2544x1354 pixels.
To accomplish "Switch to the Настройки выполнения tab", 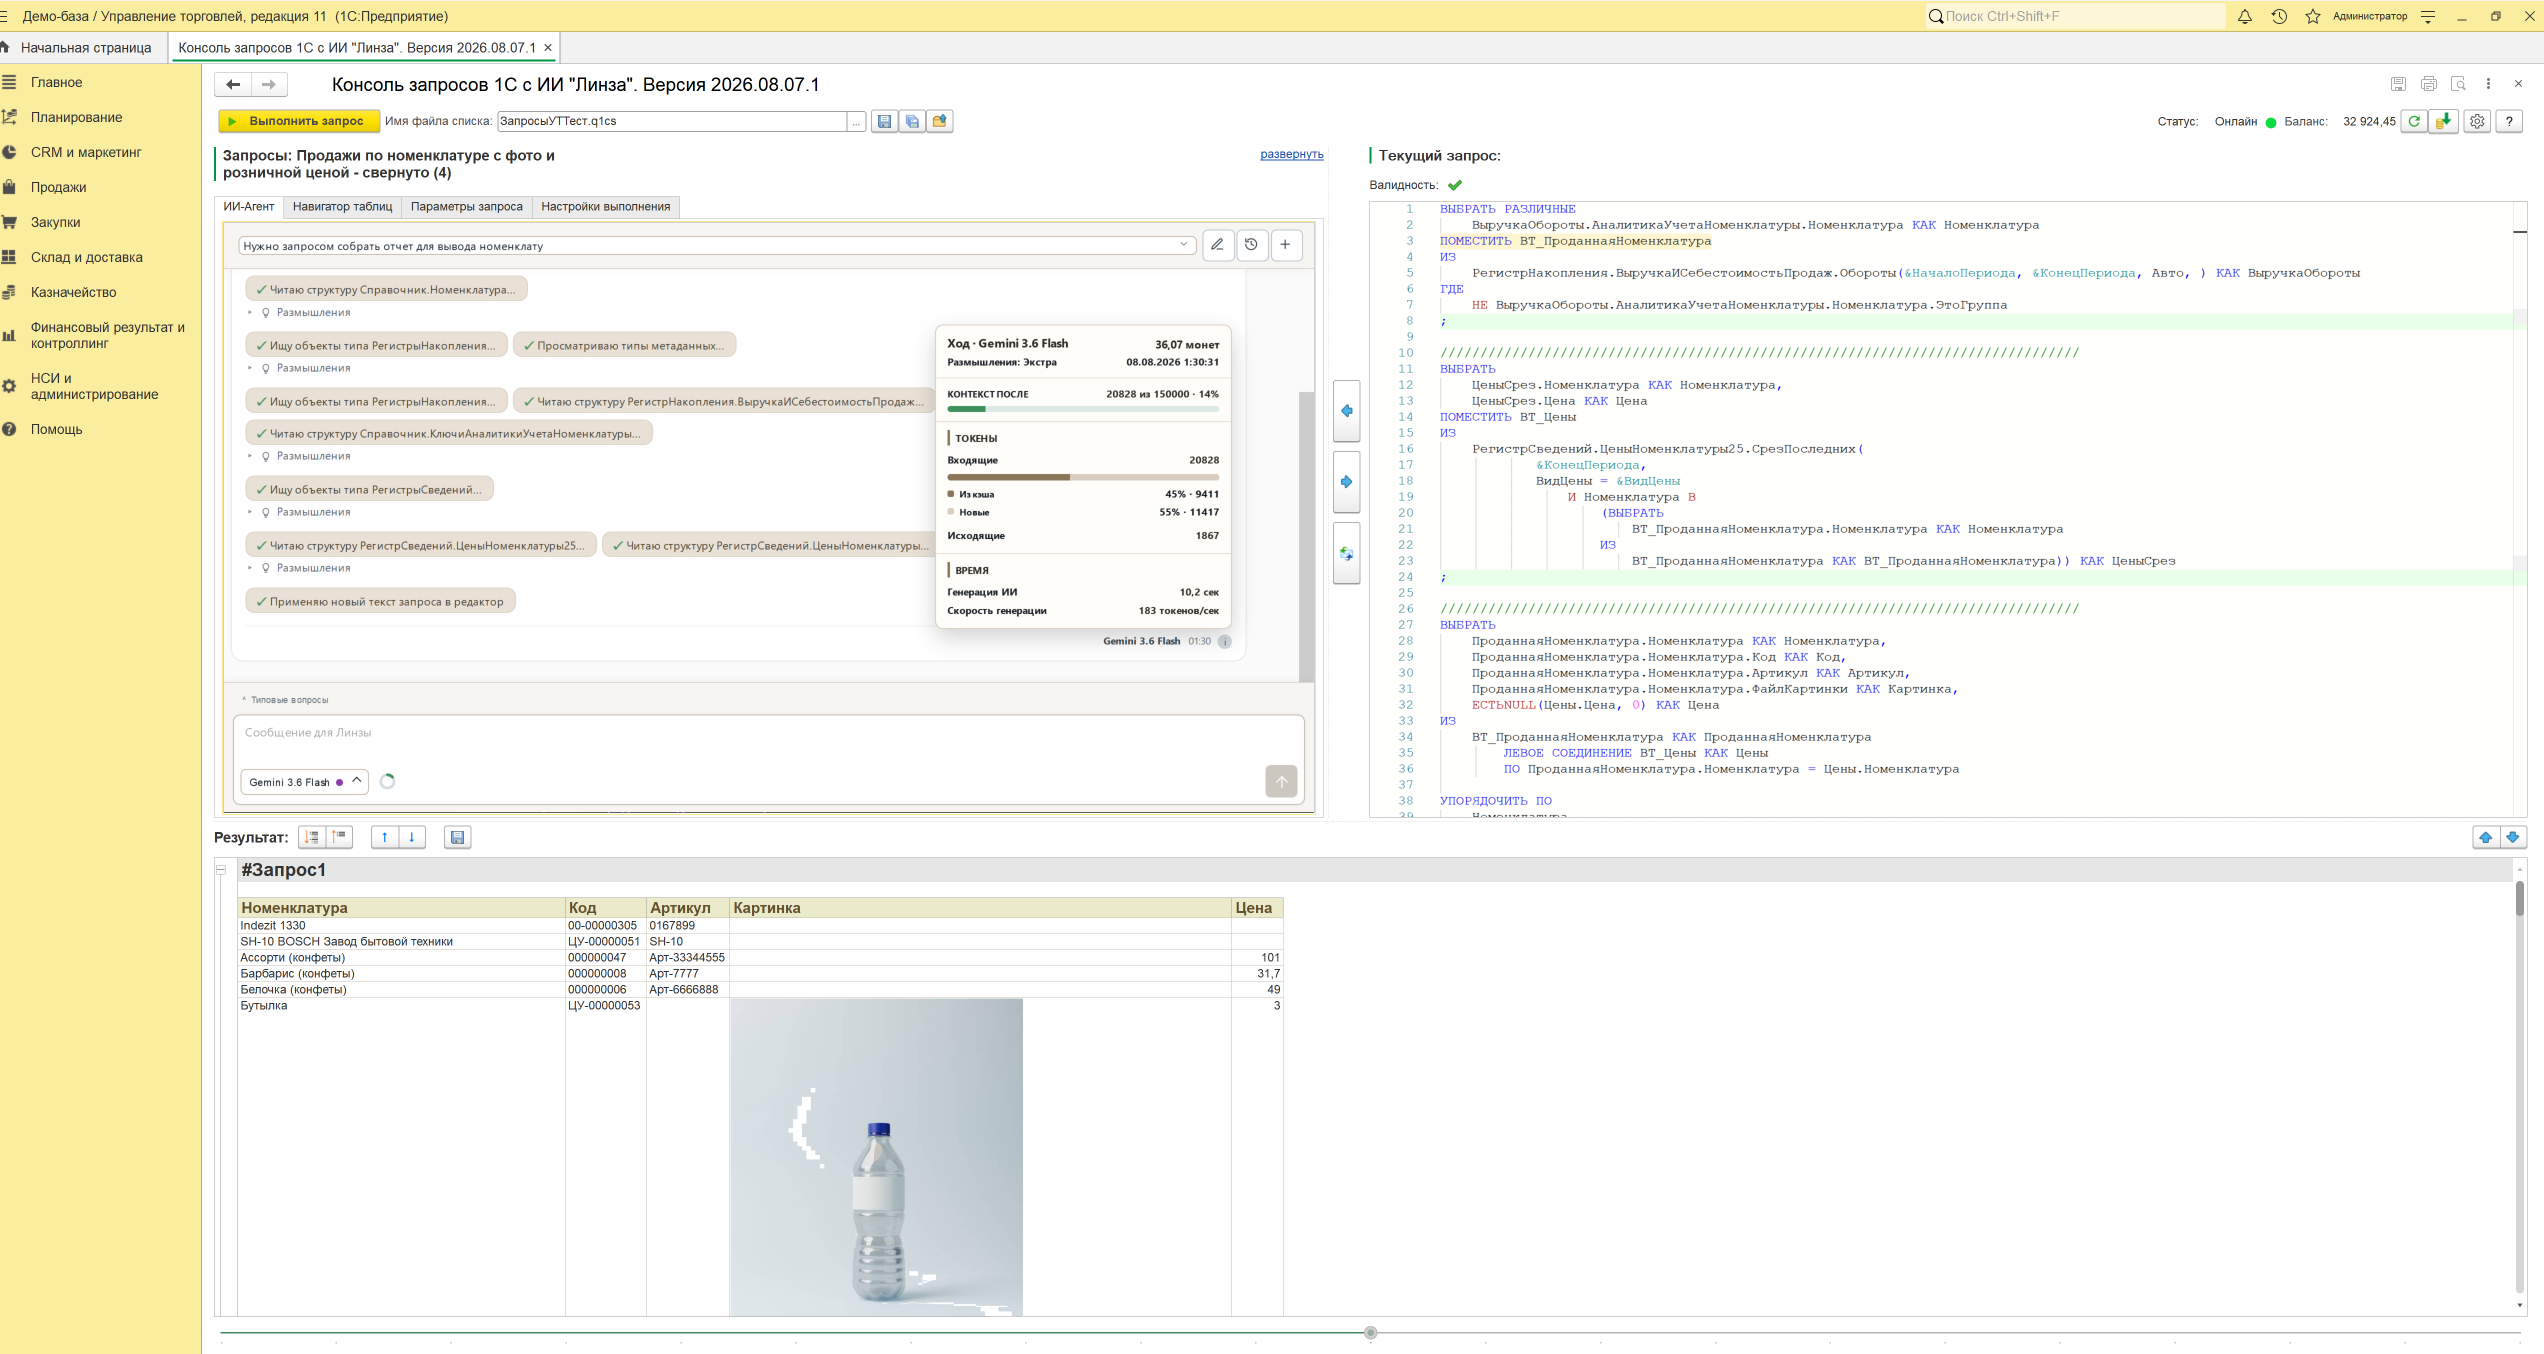I will click(606, 207).
